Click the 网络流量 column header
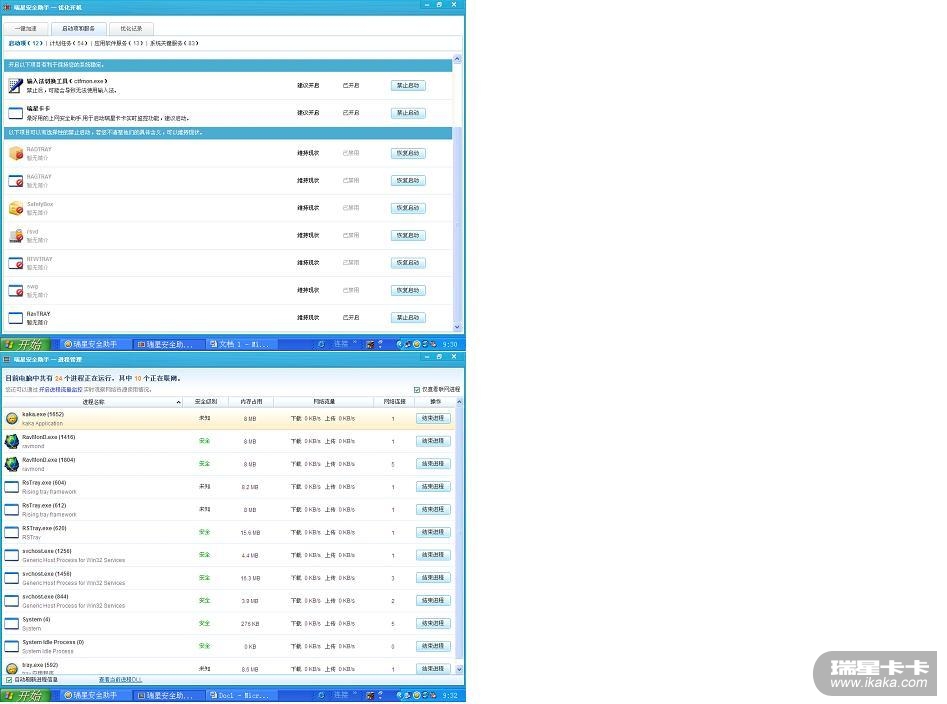Viewport: 947px width, 704px height. click(x=324, y=402)
